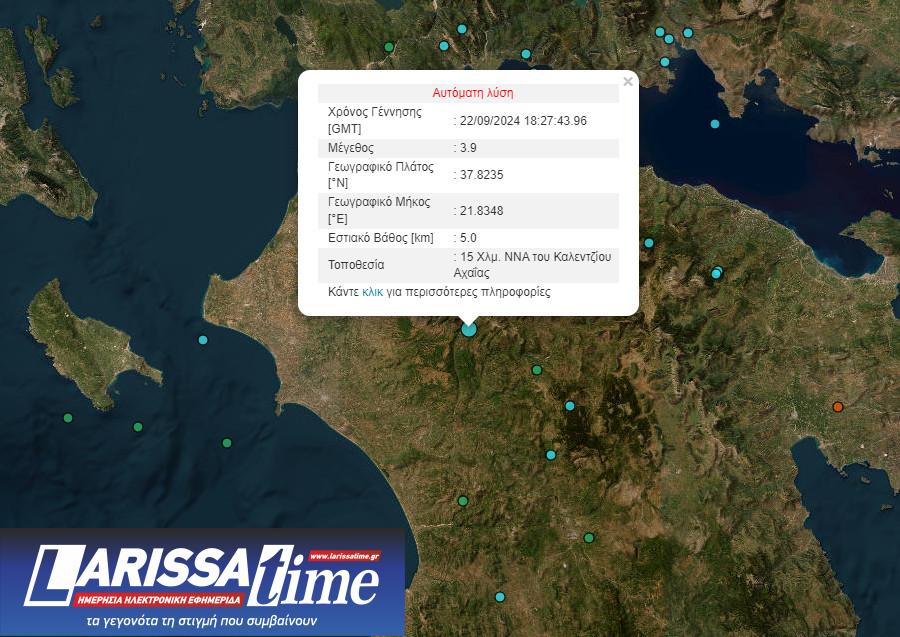
Task: Click the "Αυτόματη λύση" popup header
Action: coord(473,92)
